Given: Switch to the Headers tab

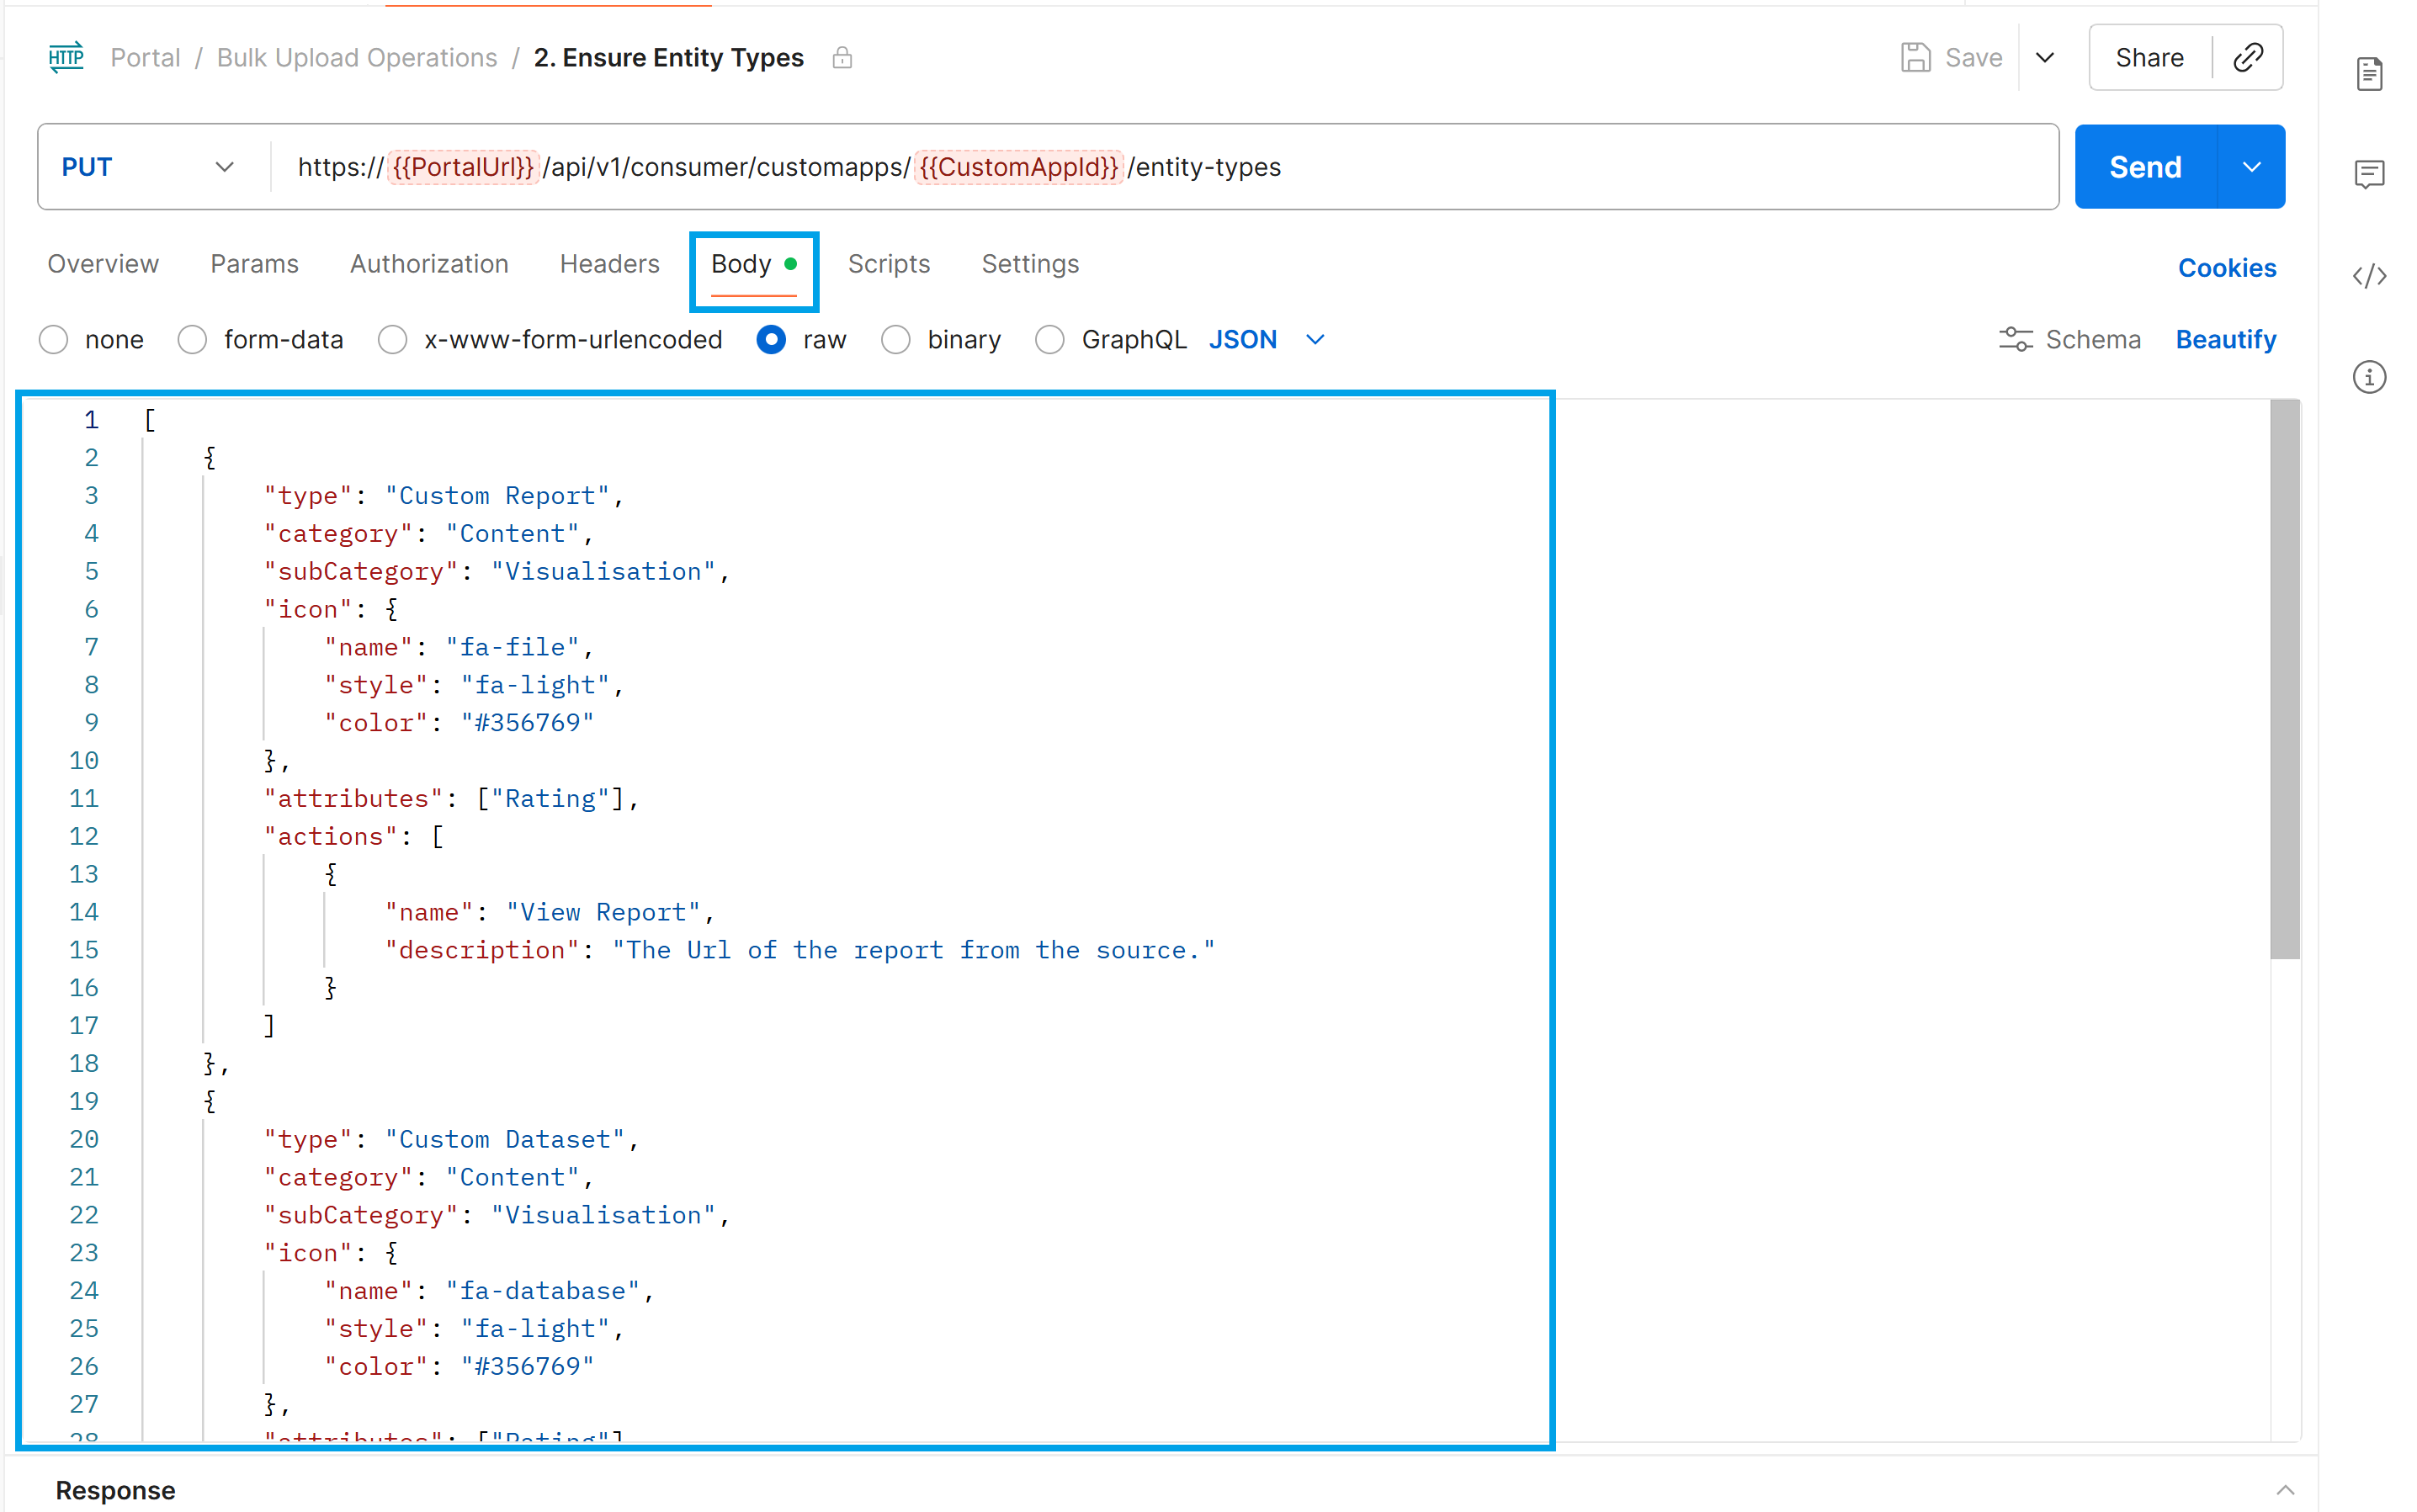Looking at the screenshot, I should point(609,264).
